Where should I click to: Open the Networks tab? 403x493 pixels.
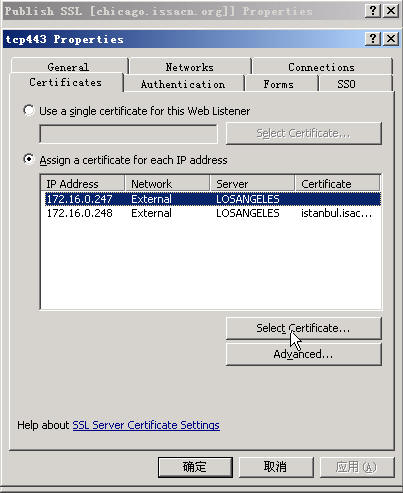click(190, 66)
